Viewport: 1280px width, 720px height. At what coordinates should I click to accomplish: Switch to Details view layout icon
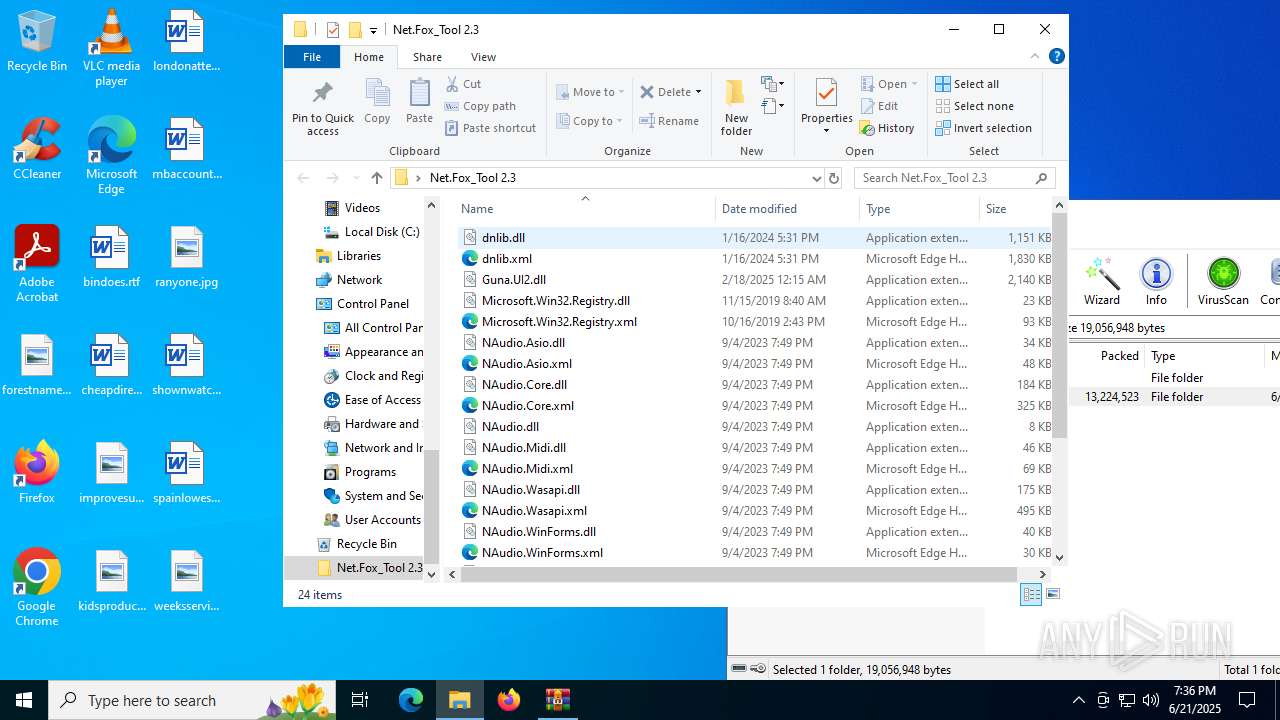click(1031, 594)
